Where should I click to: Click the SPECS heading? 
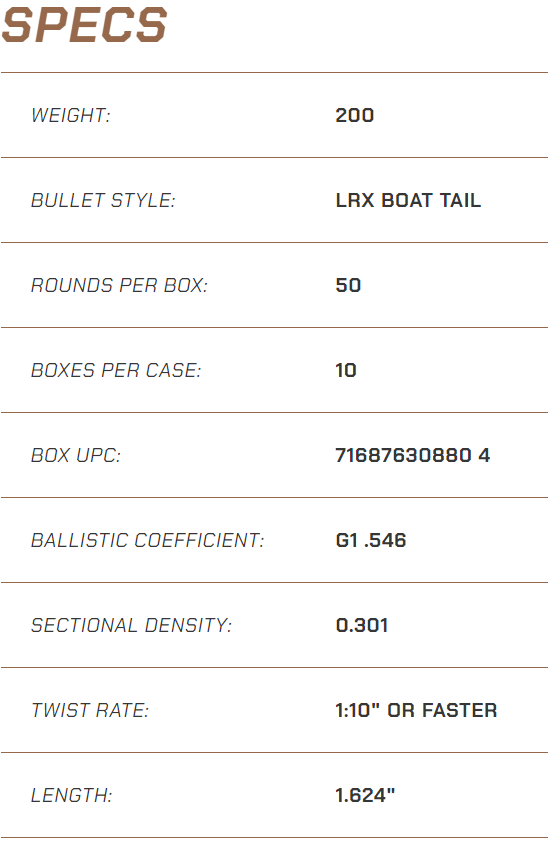point(85,25)
